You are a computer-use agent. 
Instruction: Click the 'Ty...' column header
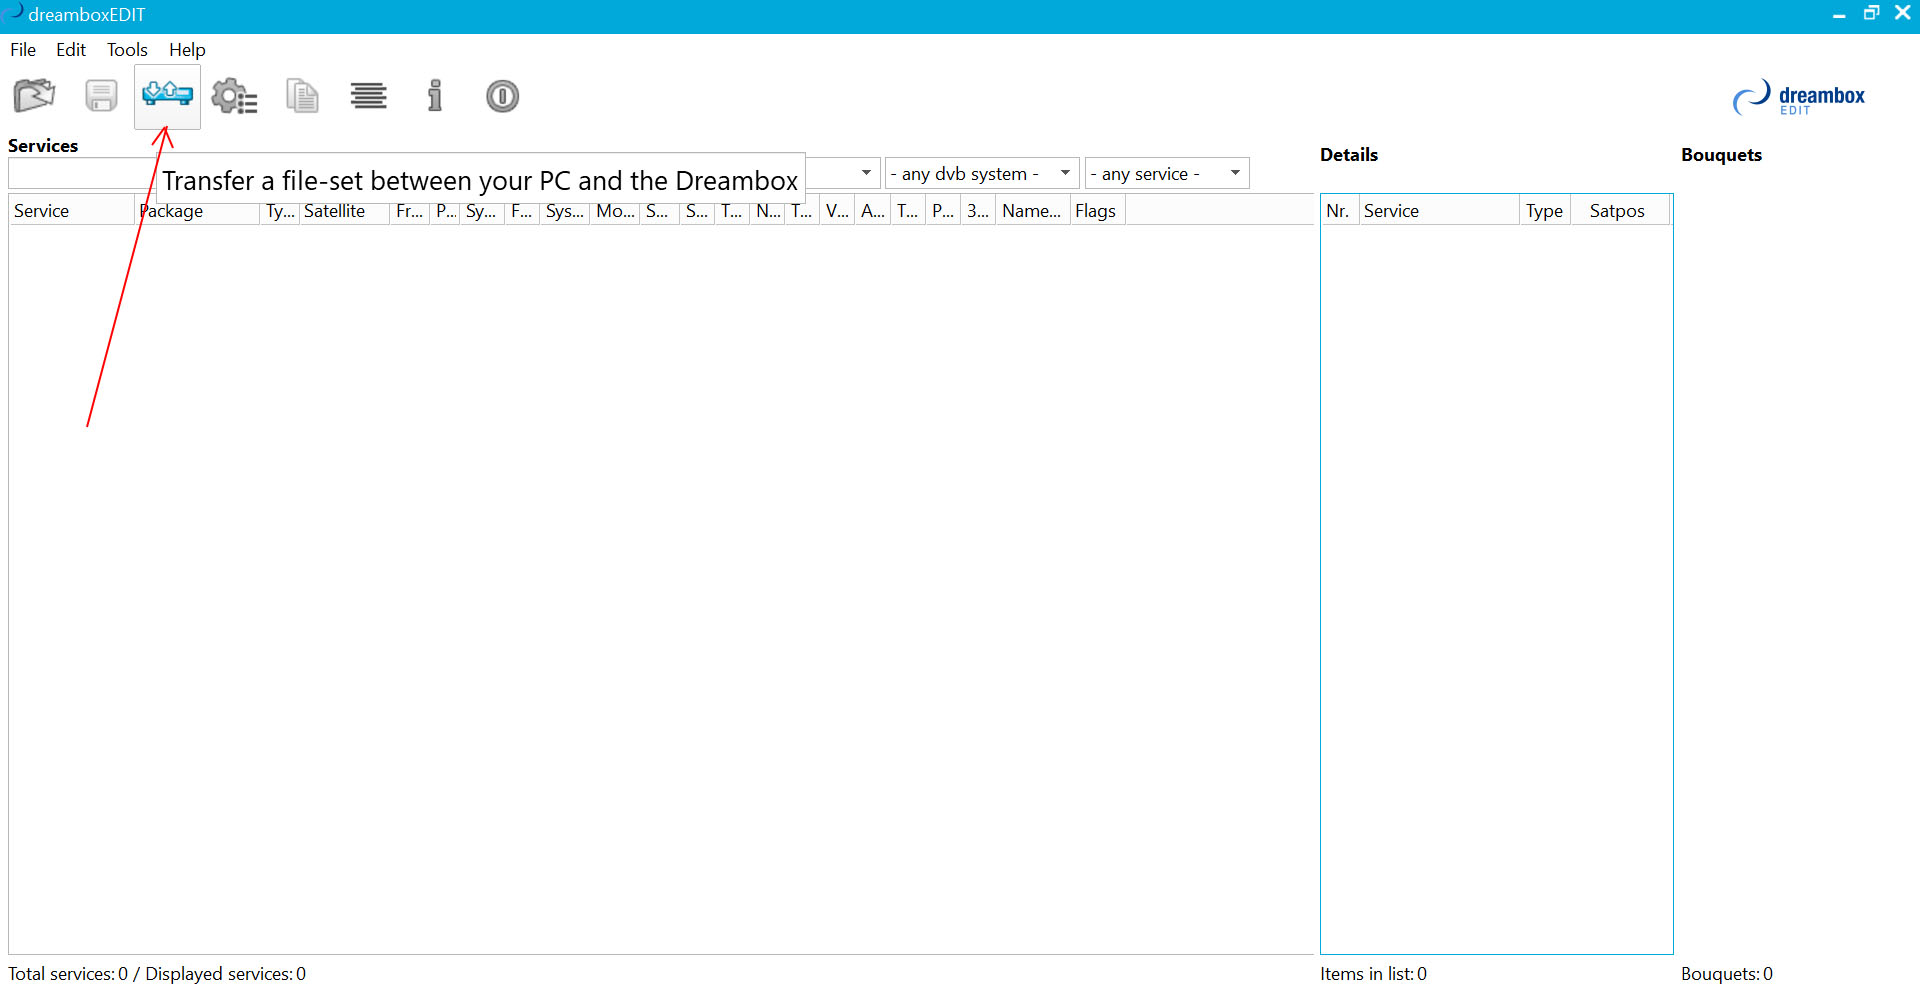[280, 211]
